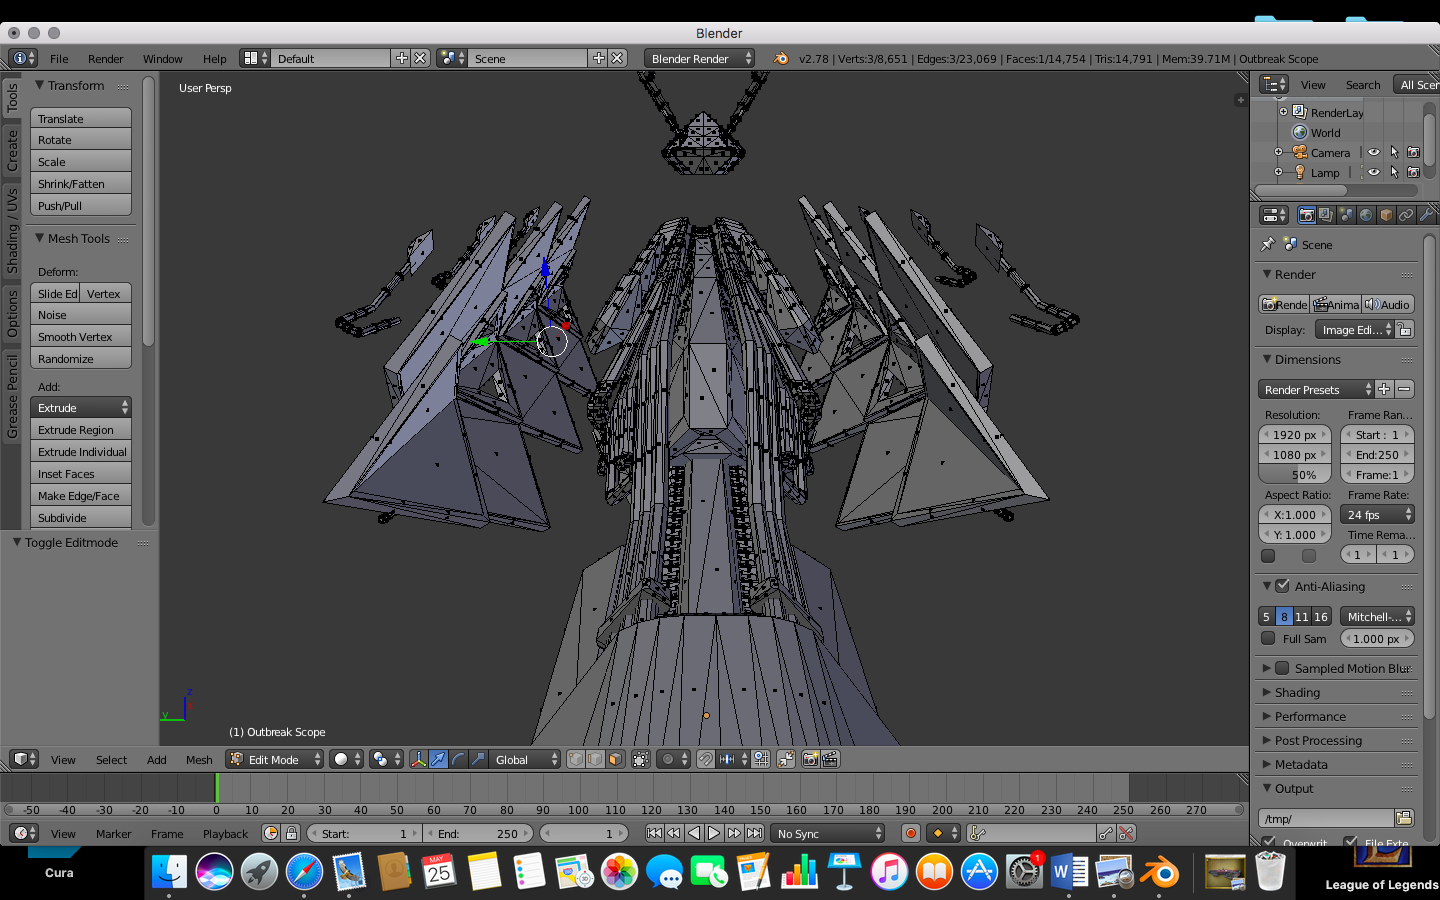
Task: Click the pin icon beside Scene
Action: (1268, 244)
